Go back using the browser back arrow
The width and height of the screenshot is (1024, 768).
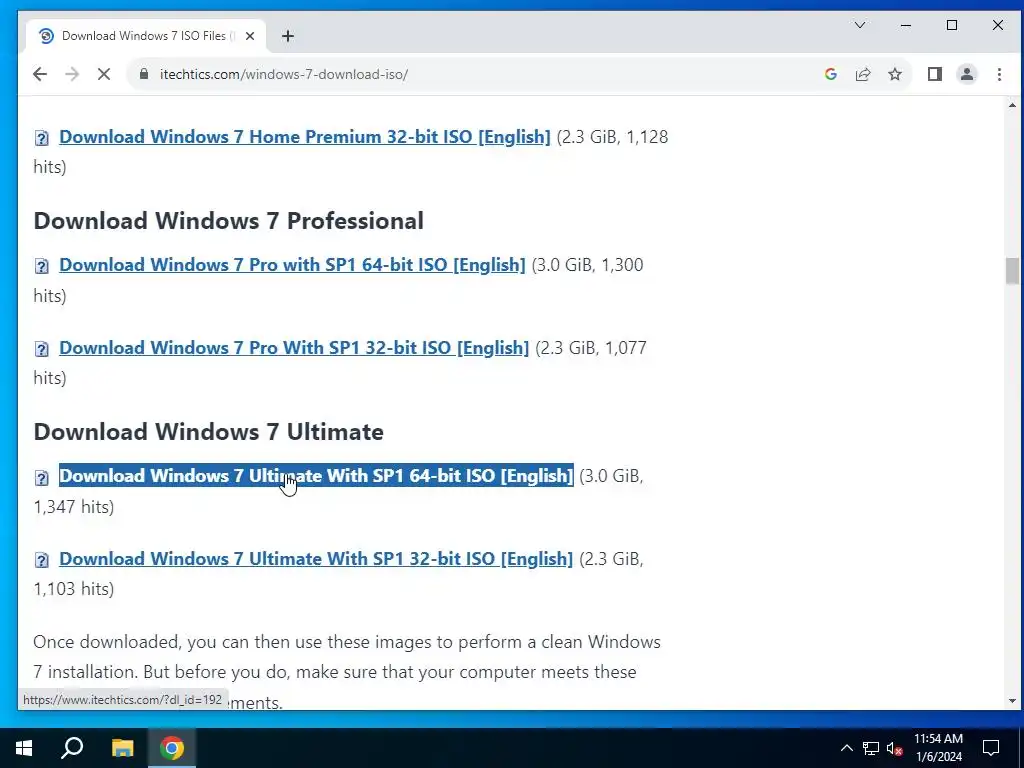coord(40,74)
